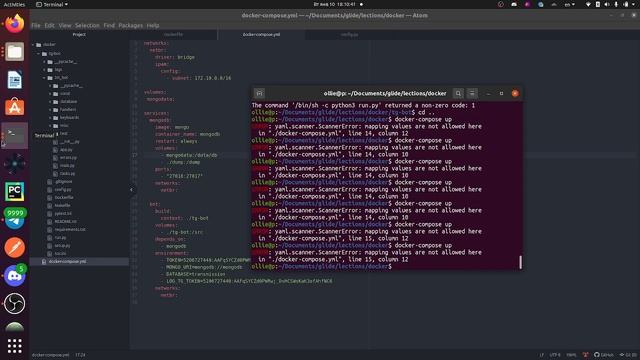
Task: Open PyCharm from the dock
Action: [x=15, y=191]
